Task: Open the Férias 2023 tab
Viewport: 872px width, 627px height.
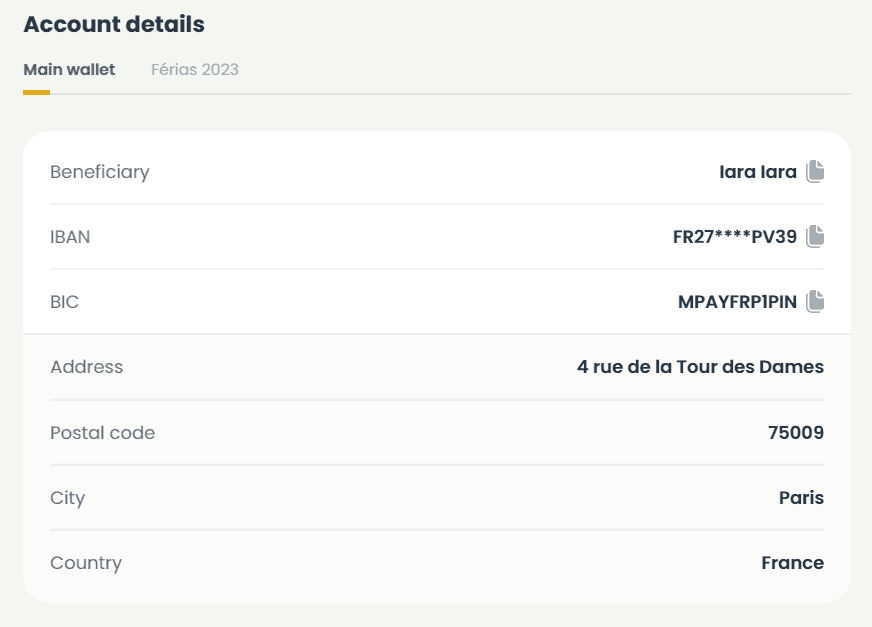Action: (x=195, y=70)
